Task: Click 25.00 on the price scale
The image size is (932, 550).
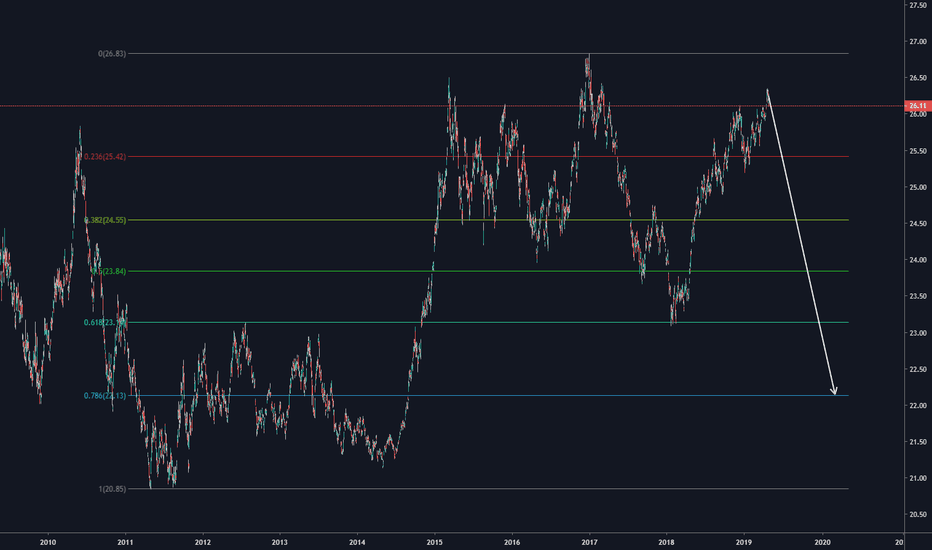Action: [918, 187]
